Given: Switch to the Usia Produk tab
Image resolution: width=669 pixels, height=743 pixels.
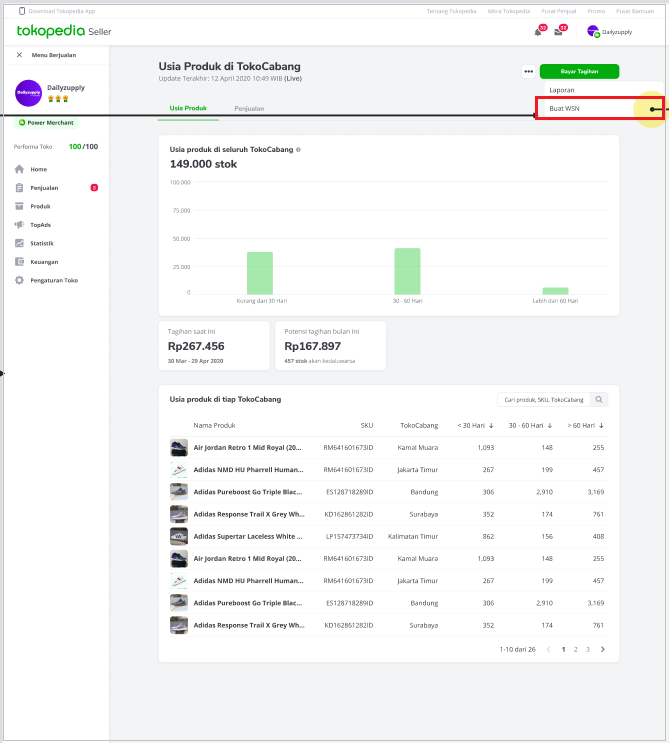Looking at the screenshot, I should coord(188,109).
